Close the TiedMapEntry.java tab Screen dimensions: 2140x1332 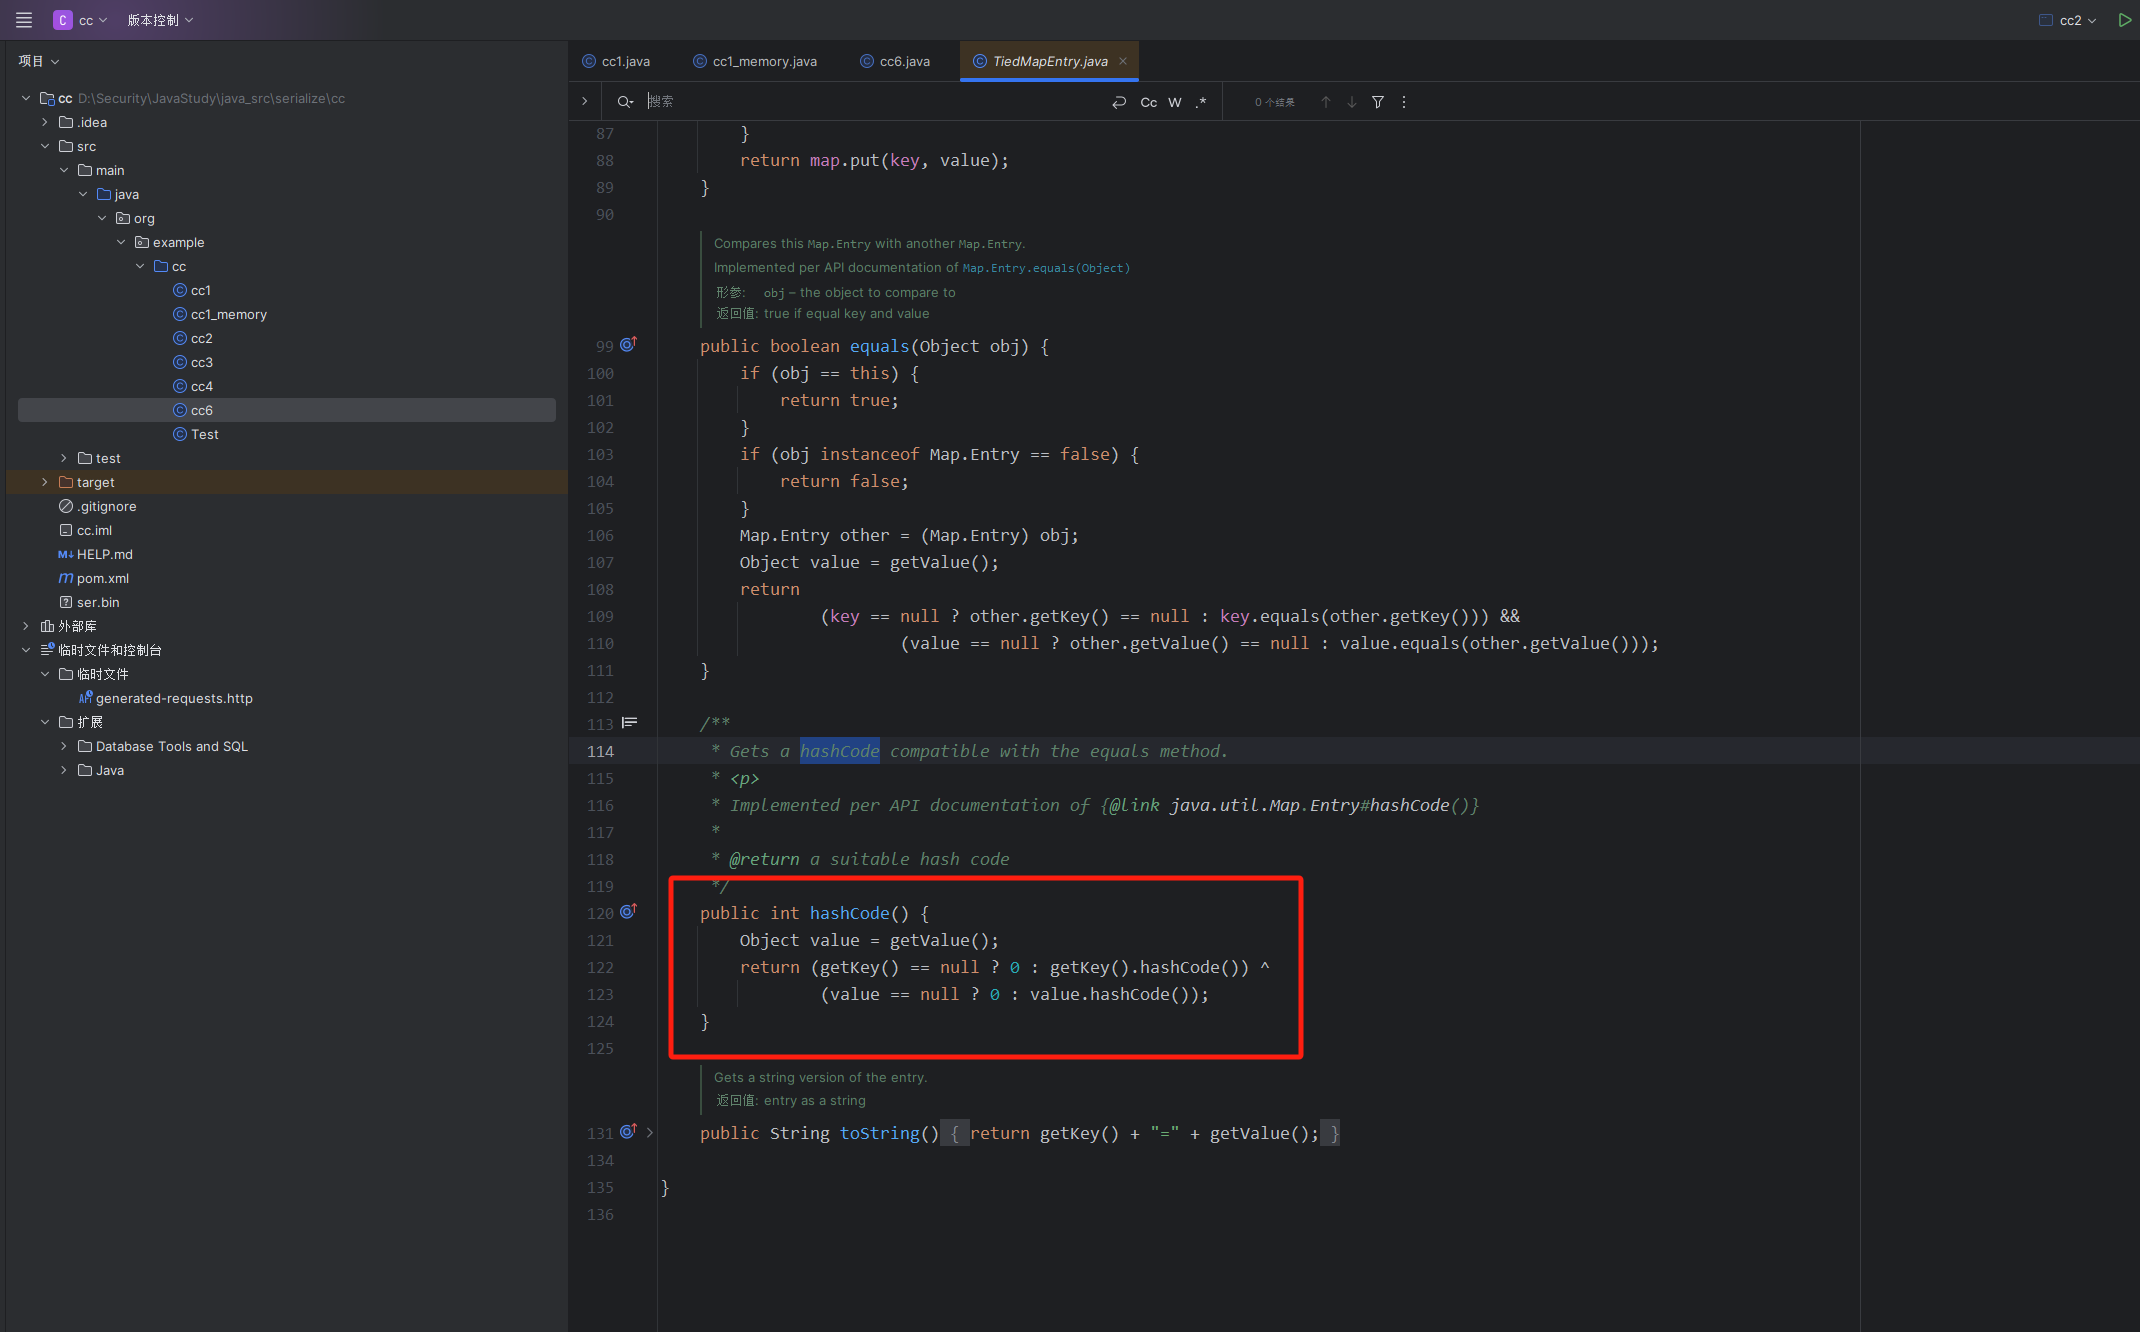click(x=1123, y=61)
